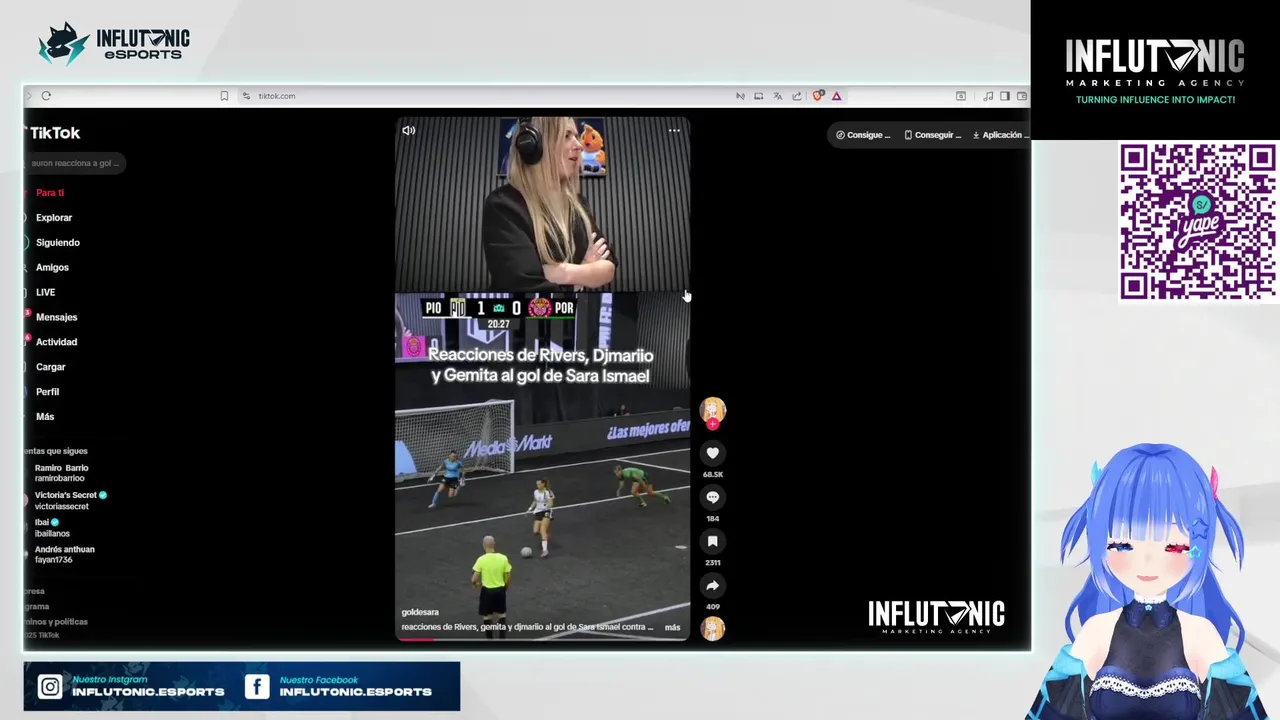Open Ramiro Barrio followed account
The width and height of the screenshot is (1280, 720).
(x=62, y=473)
